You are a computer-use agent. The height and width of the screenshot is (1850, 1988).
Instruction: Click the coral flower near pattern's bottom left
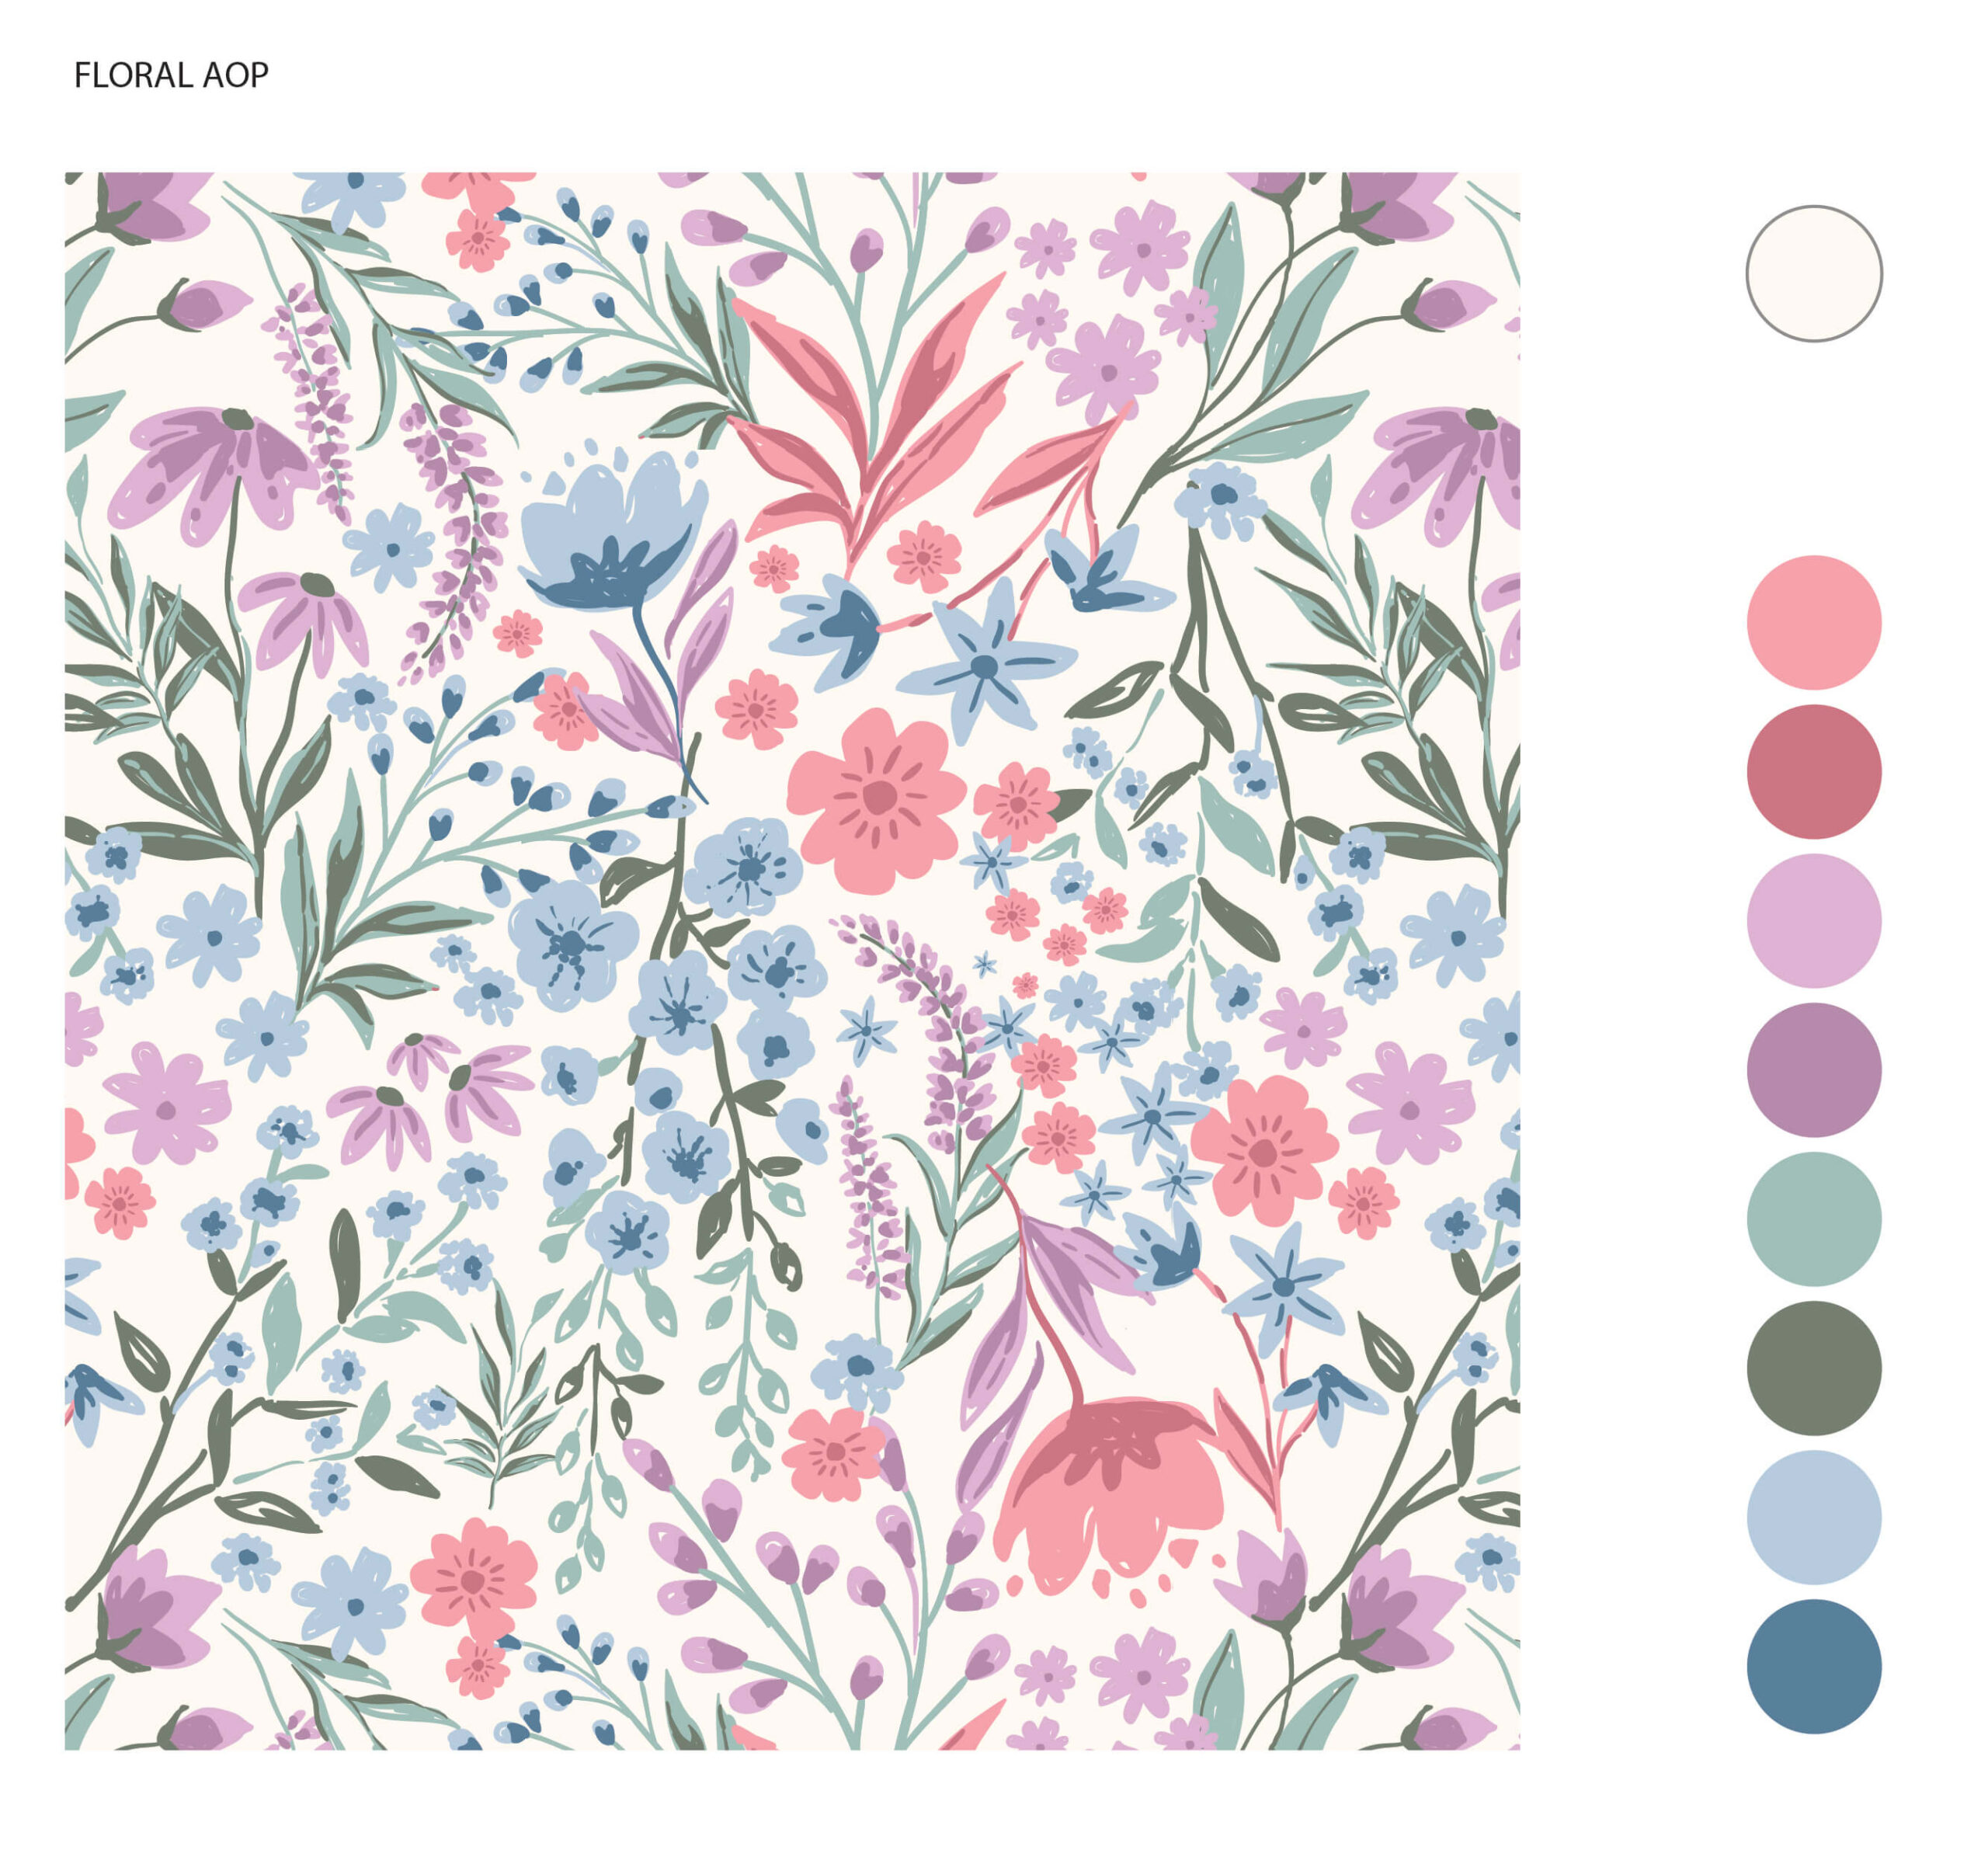[x=472, y=1580]
